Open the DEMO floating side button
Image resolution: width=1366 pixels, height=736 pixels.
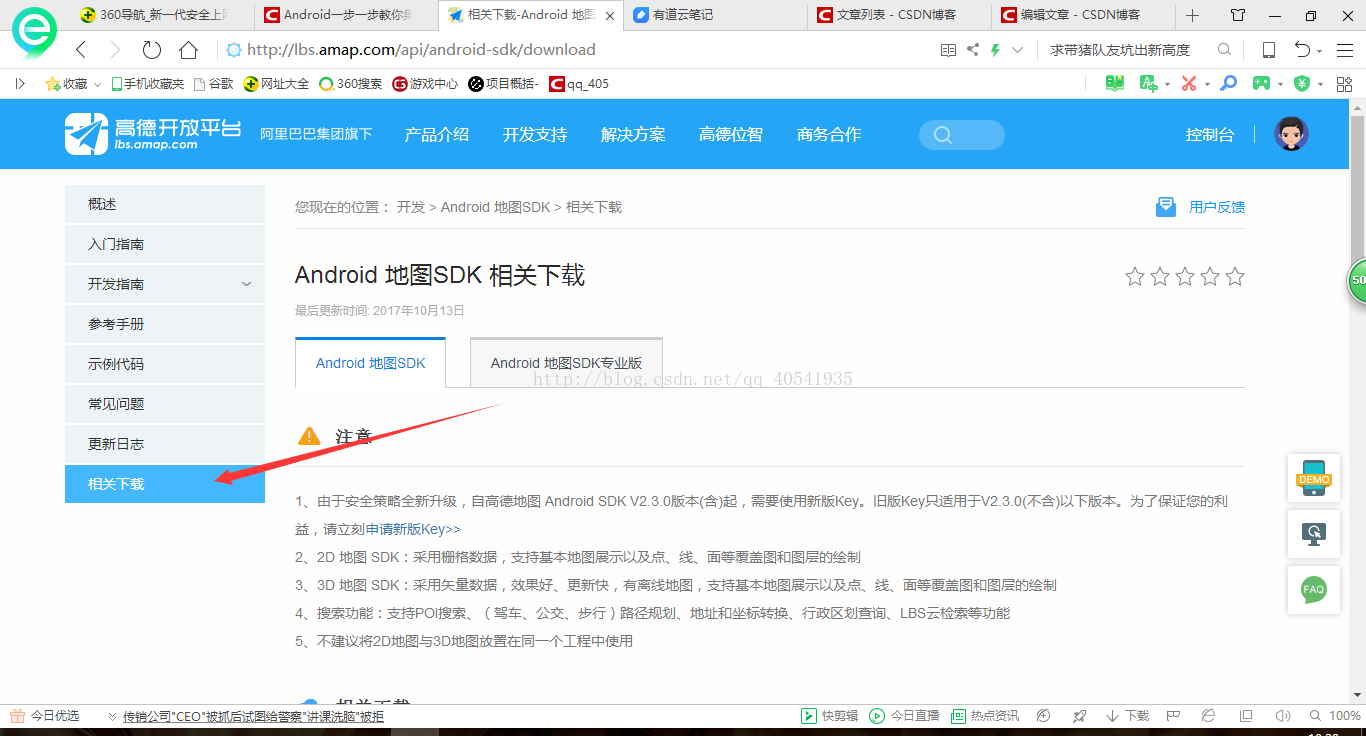coord(1313,479)
